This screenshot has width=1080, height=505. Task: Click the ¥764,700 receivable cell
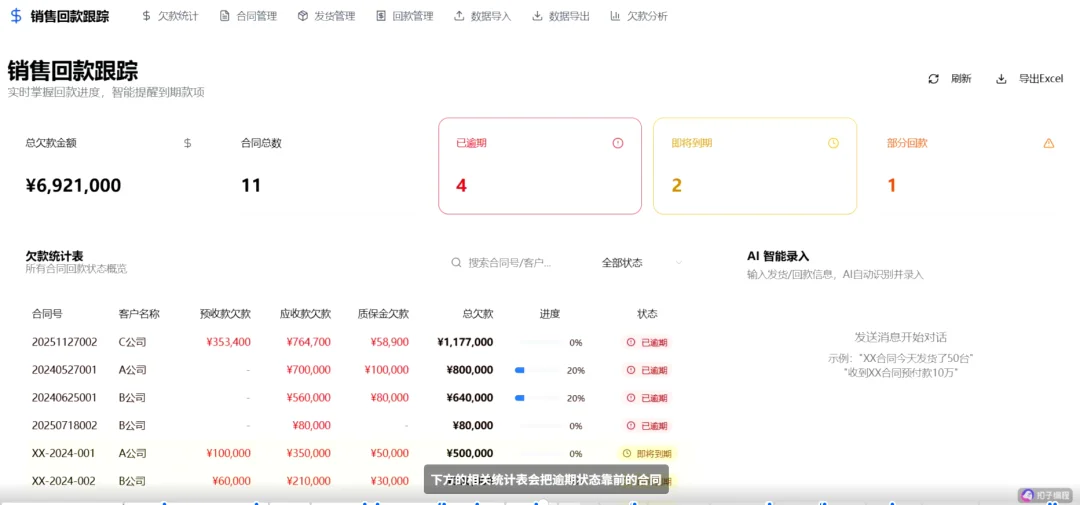coord(309,342)
